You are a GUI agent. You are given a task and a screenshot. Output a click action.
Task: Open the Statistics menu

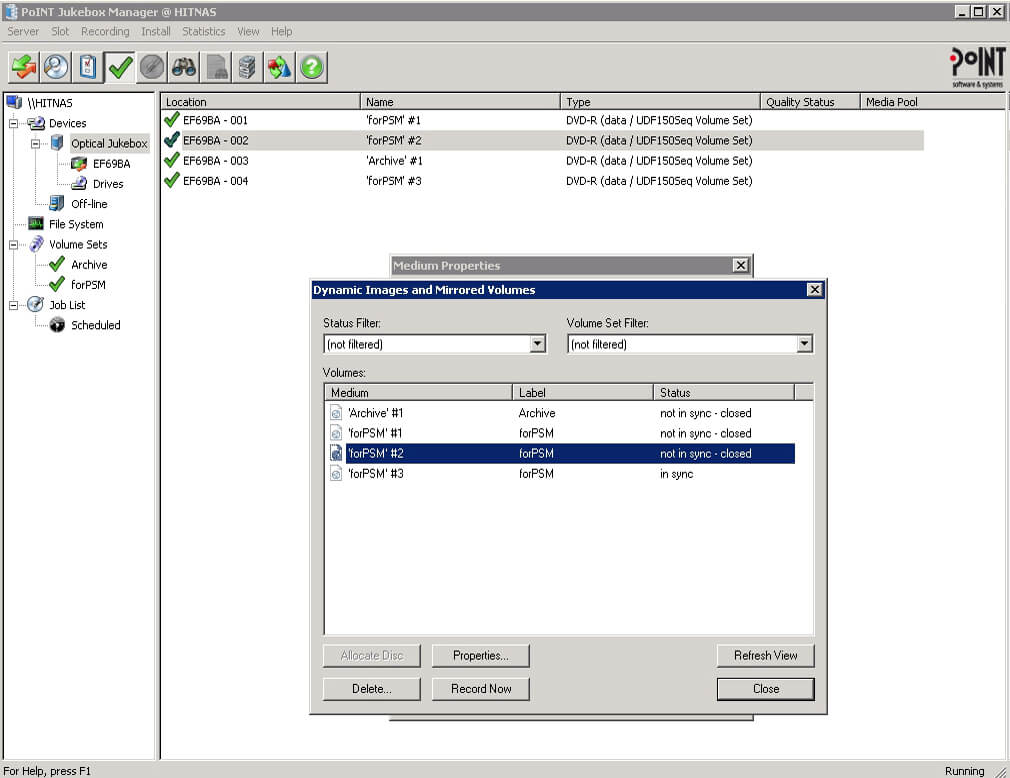(x=204, y=31)
